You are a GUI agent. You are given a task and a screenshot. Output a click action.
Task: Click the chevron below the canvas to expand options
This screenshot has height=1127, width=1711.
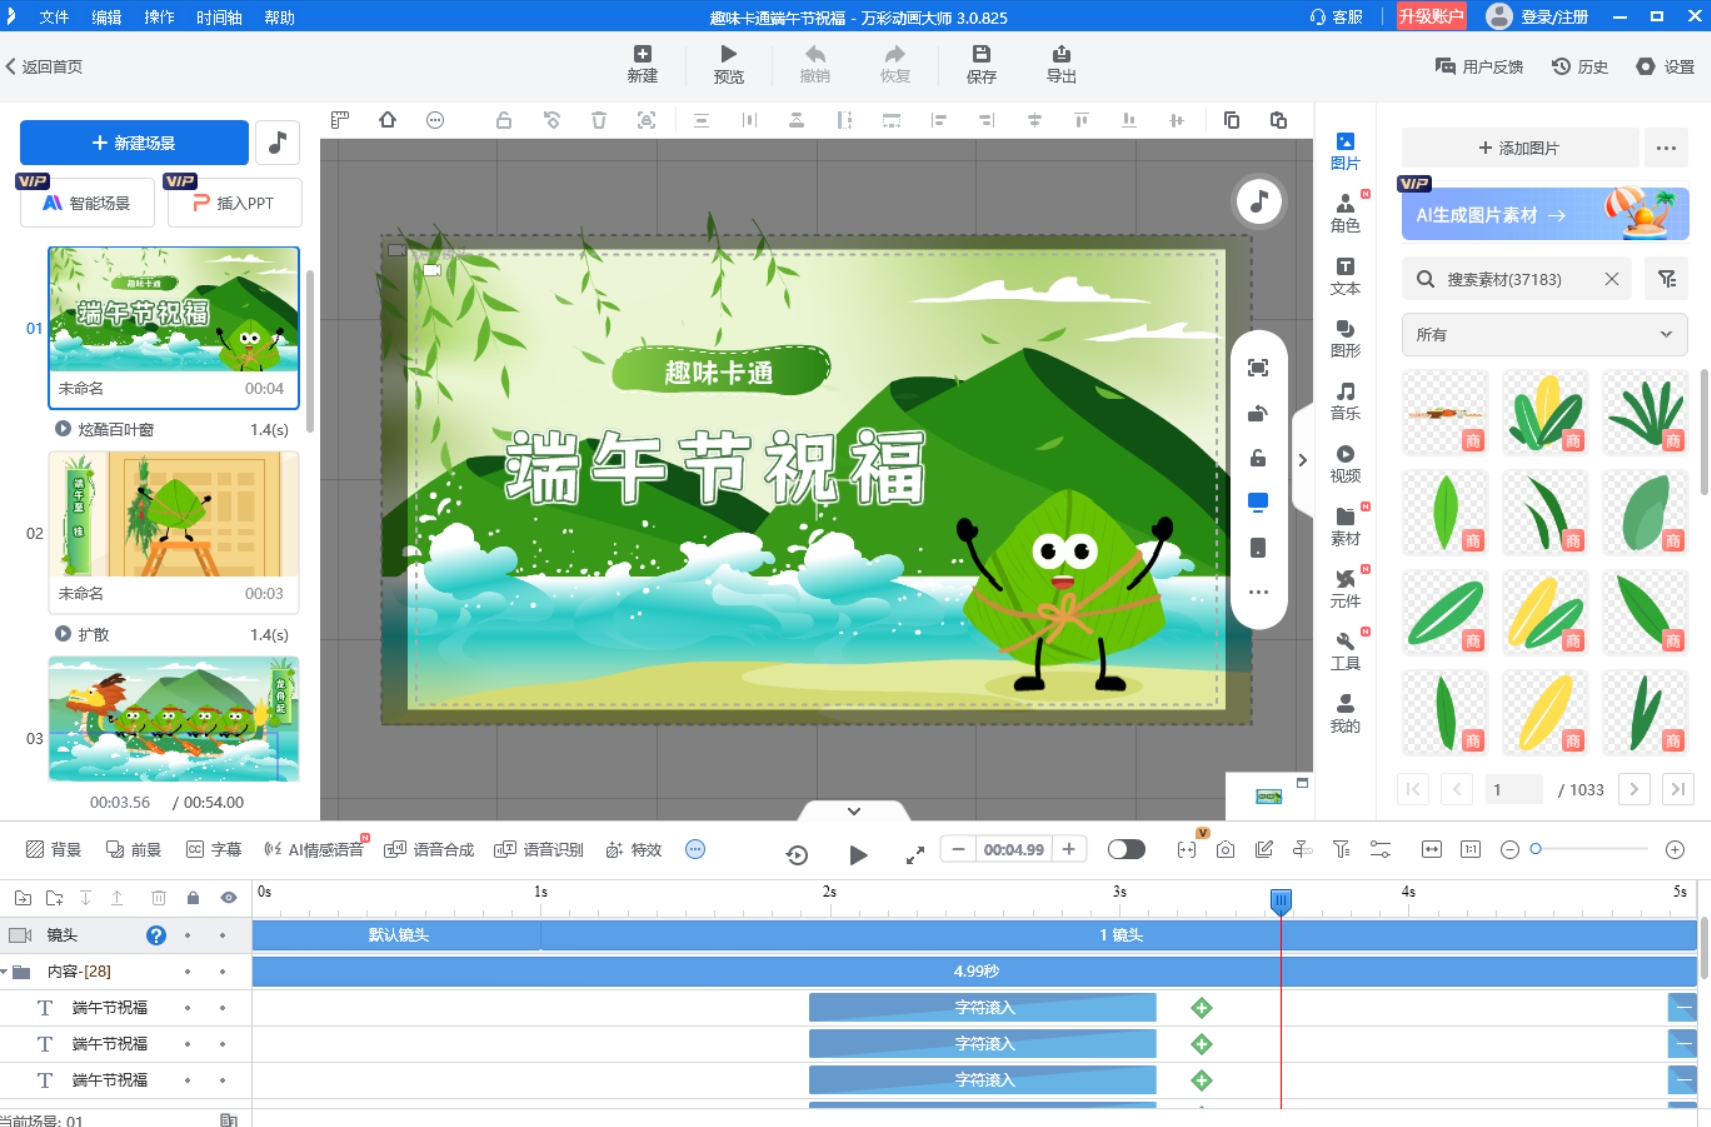point(855,810)
